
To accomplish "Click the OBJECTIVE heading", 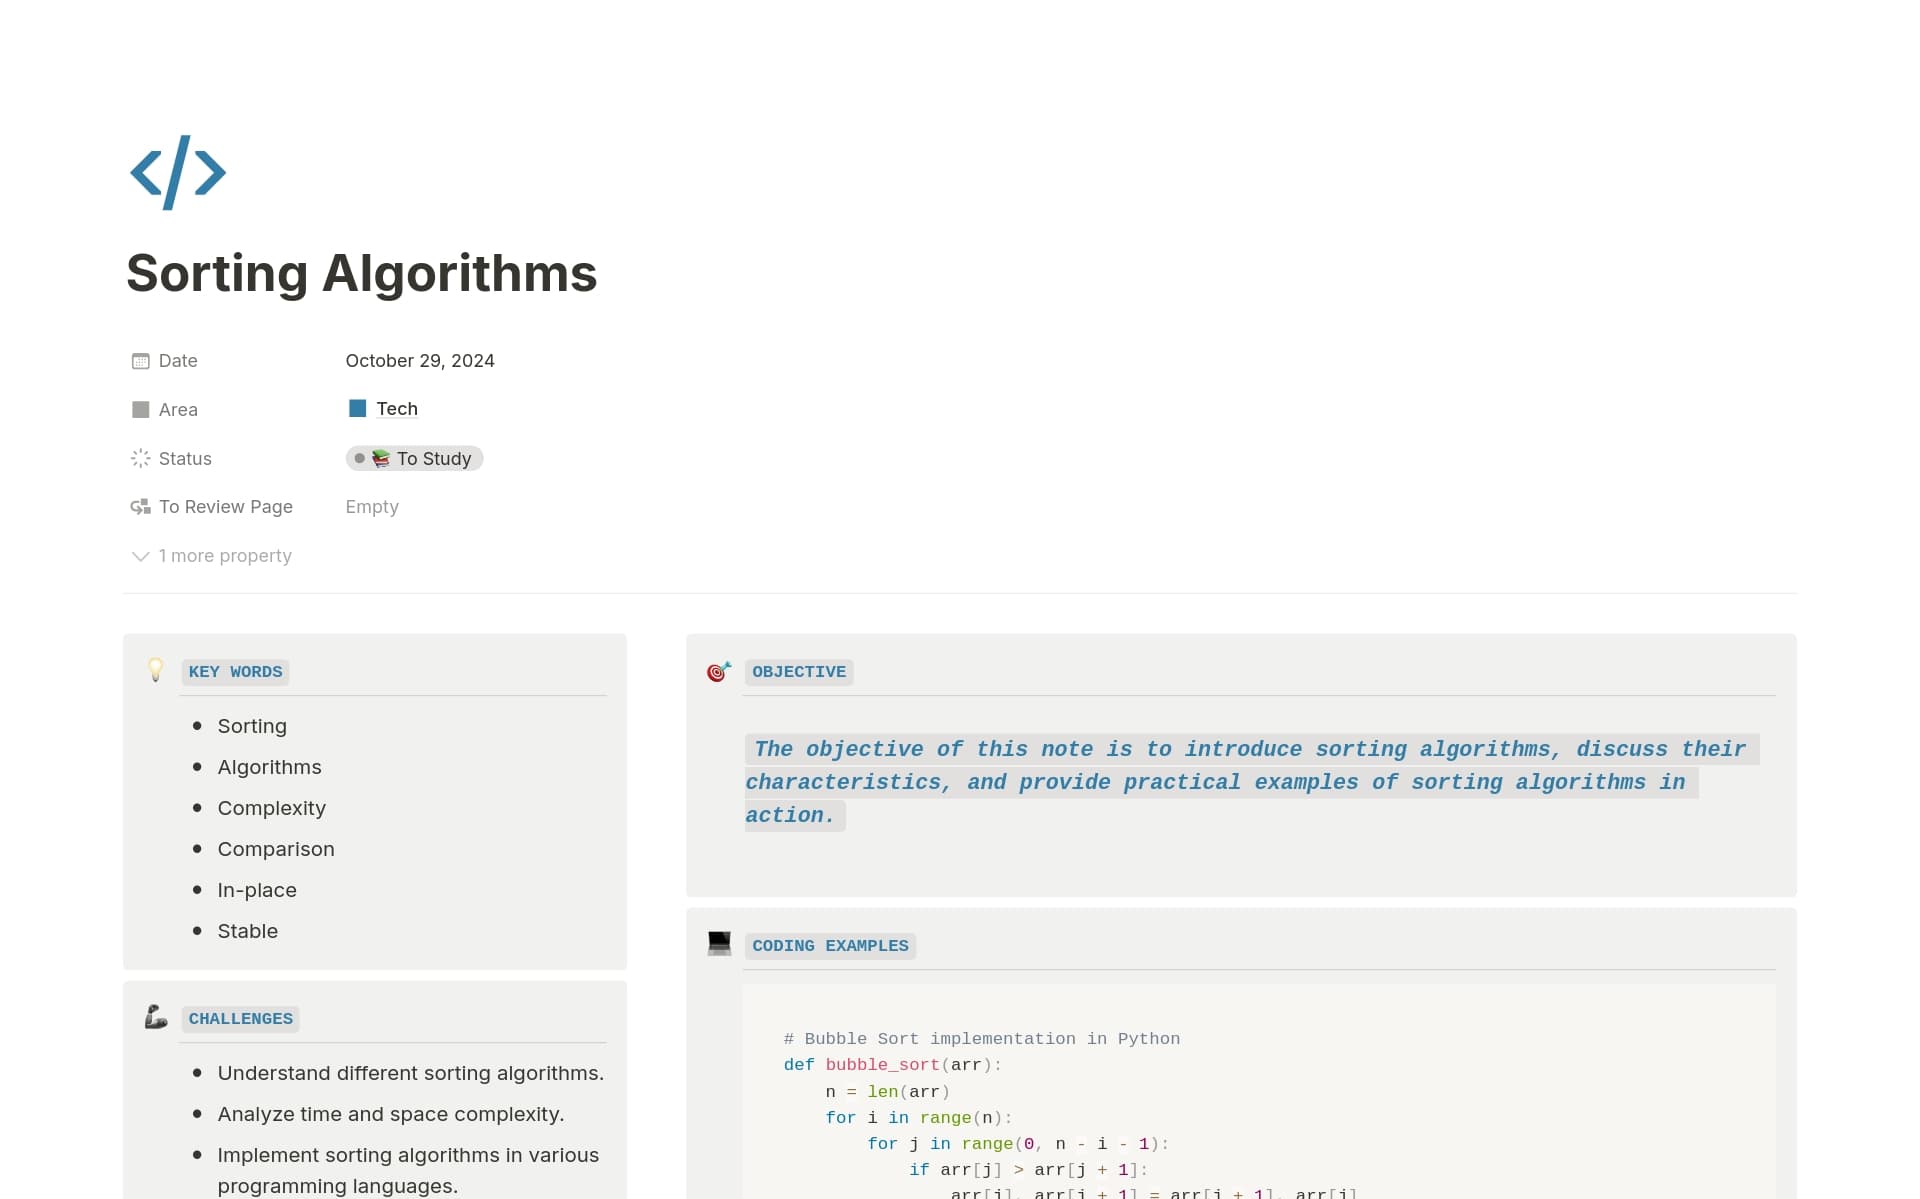I will point(799,672).
